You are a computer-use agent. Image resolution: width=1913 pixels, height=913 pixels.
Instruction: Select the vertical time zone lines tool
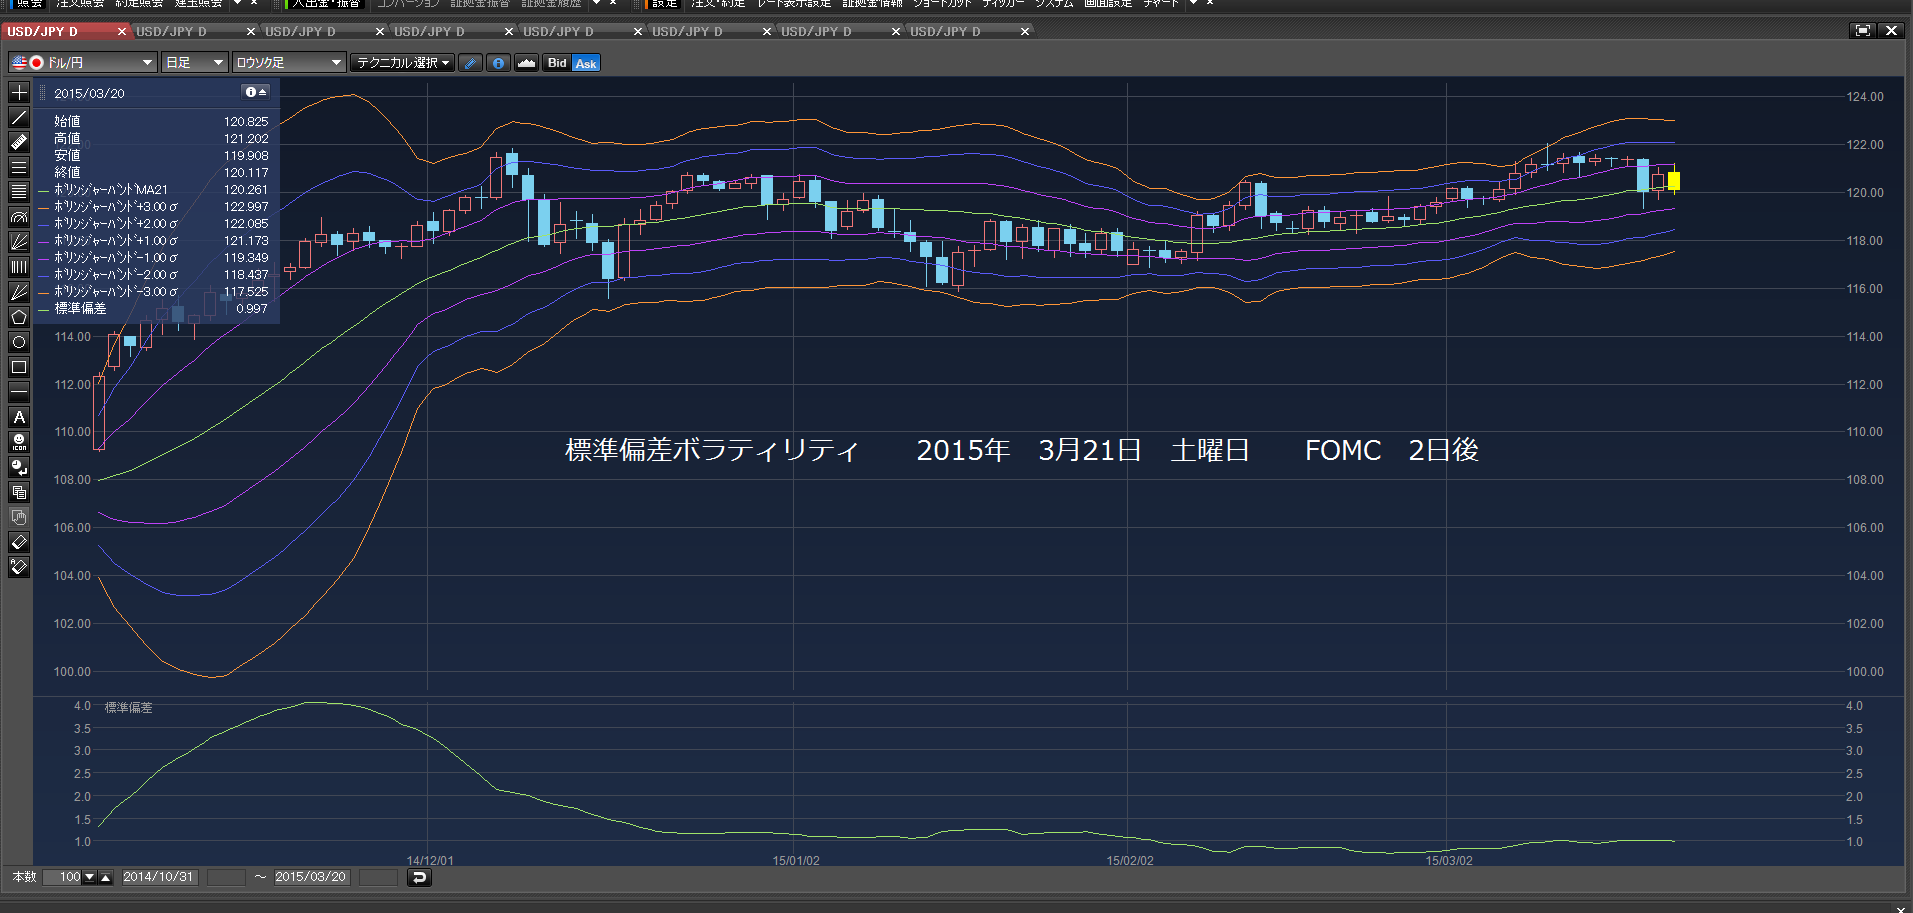click(19, 267)
